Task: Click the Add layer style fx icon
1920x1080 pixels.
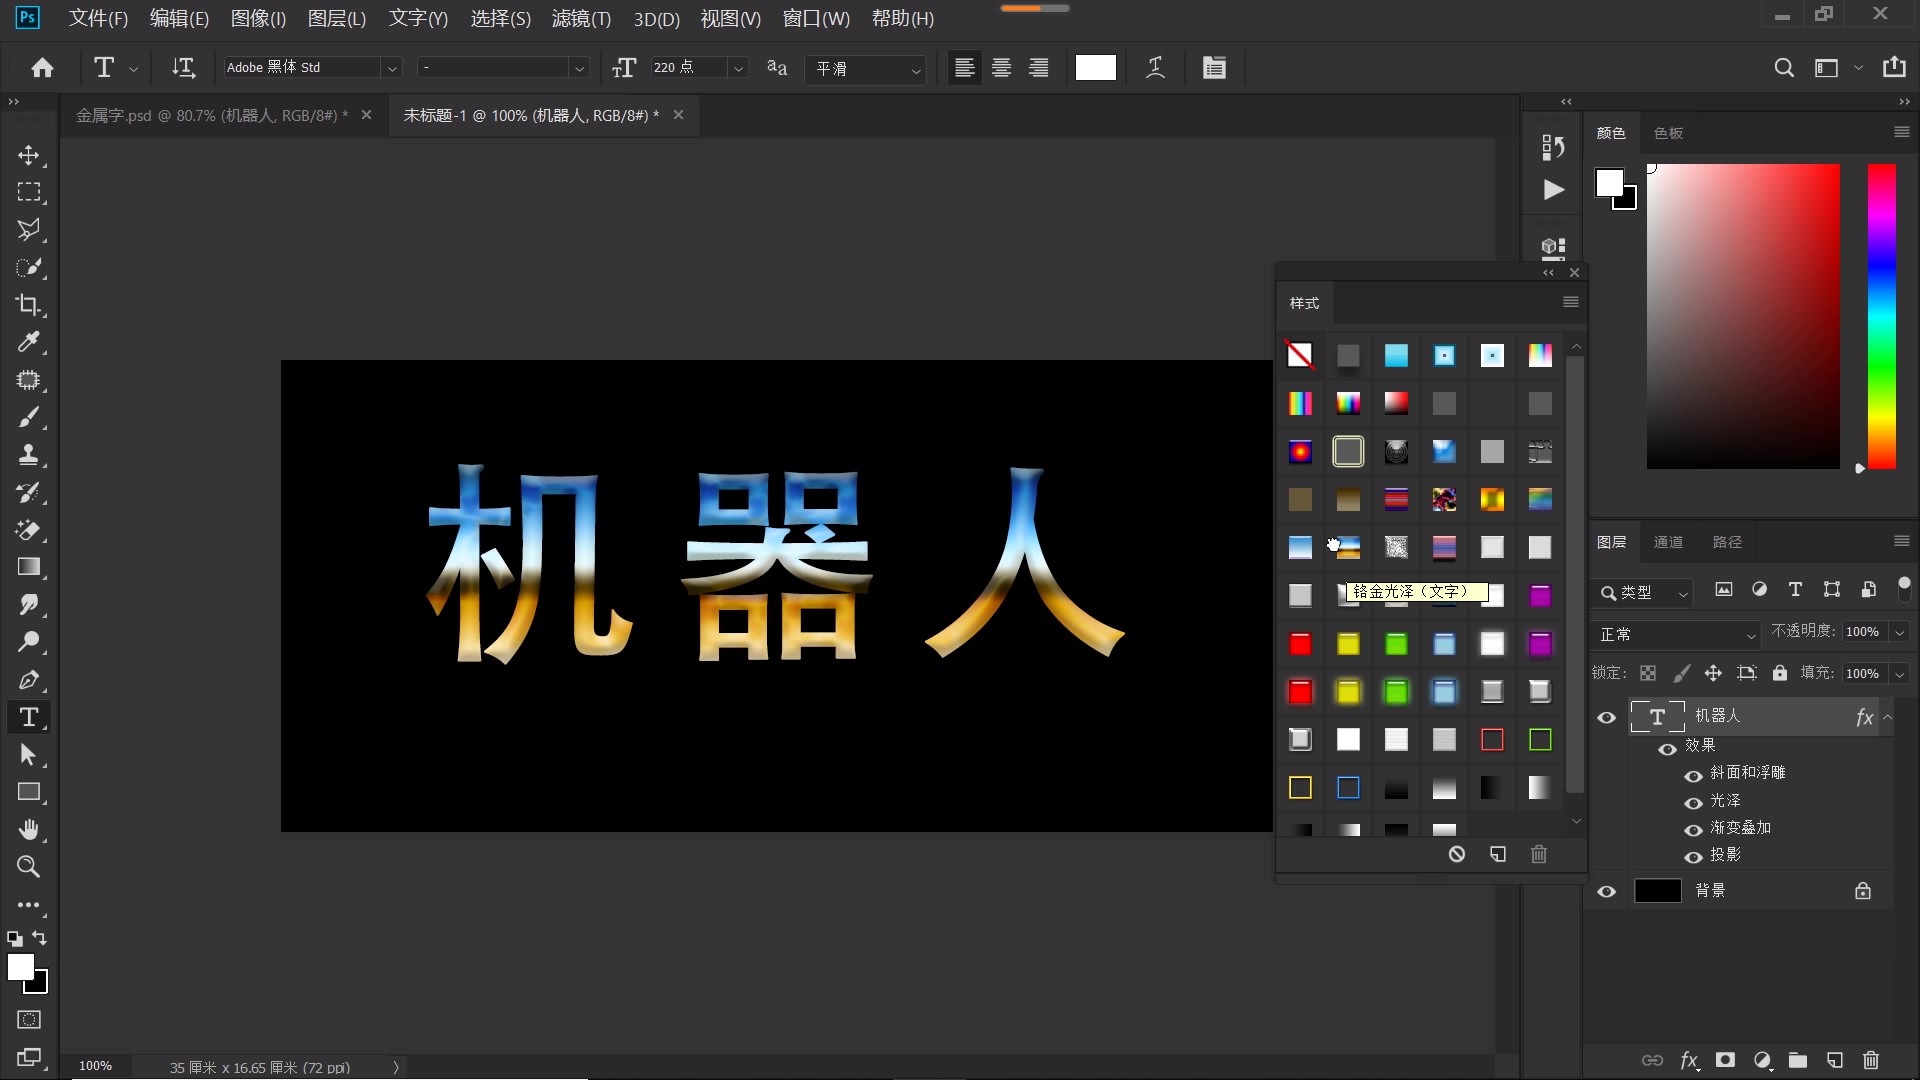Action: [1688, 1061]
